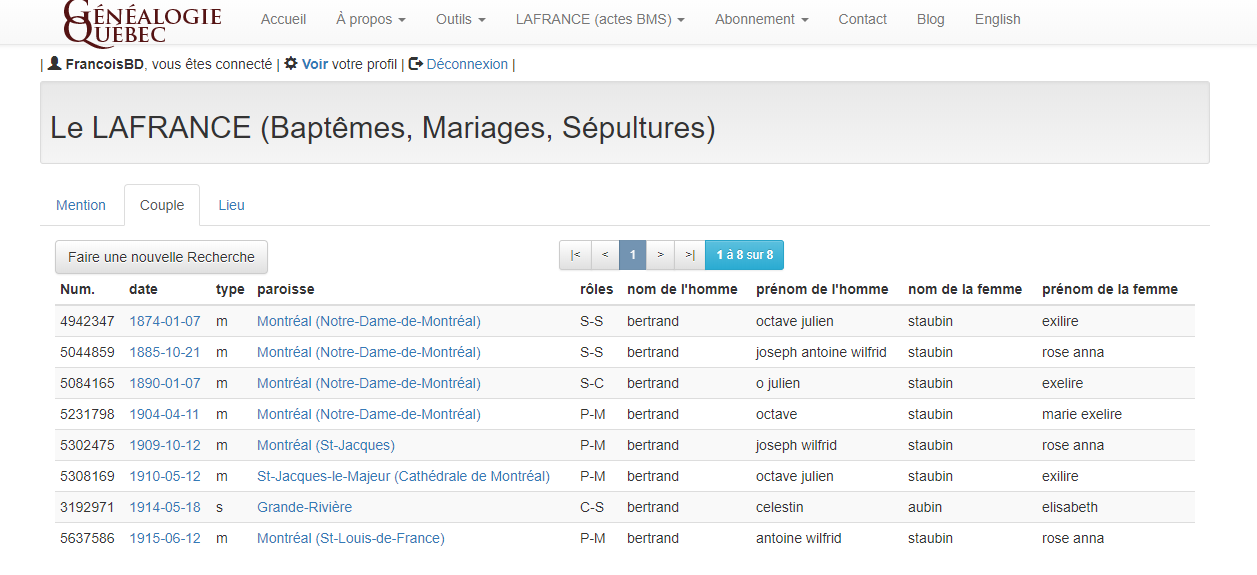Open the Contact page
This screenshot has width=1257, height=575.
(863, 19)
